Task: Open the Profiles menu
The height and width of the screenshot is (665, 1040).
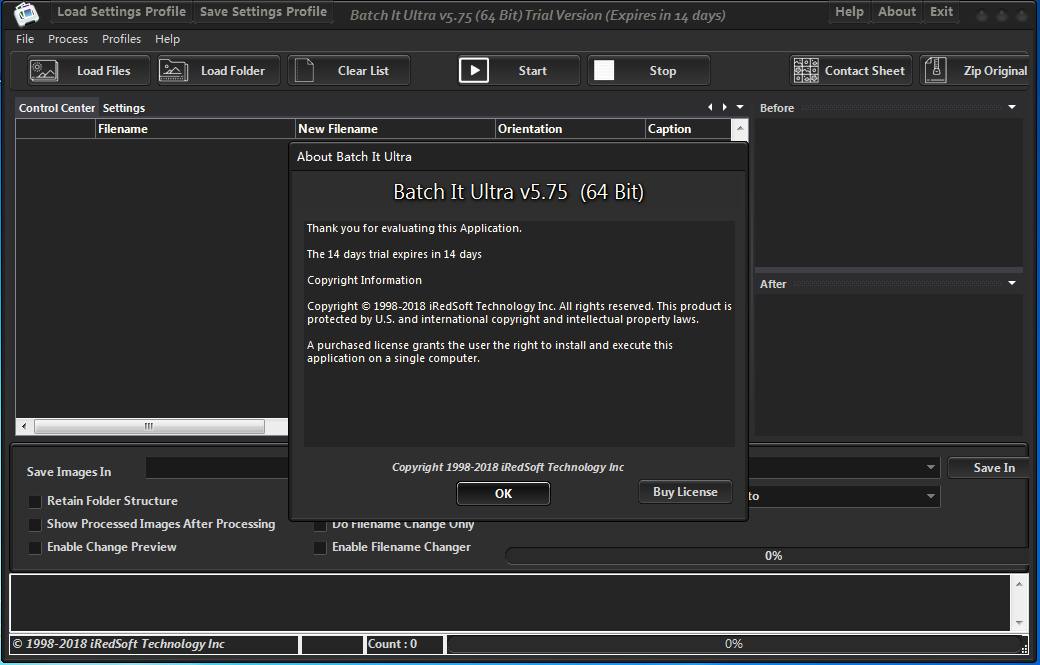Action: click(121, 39)
